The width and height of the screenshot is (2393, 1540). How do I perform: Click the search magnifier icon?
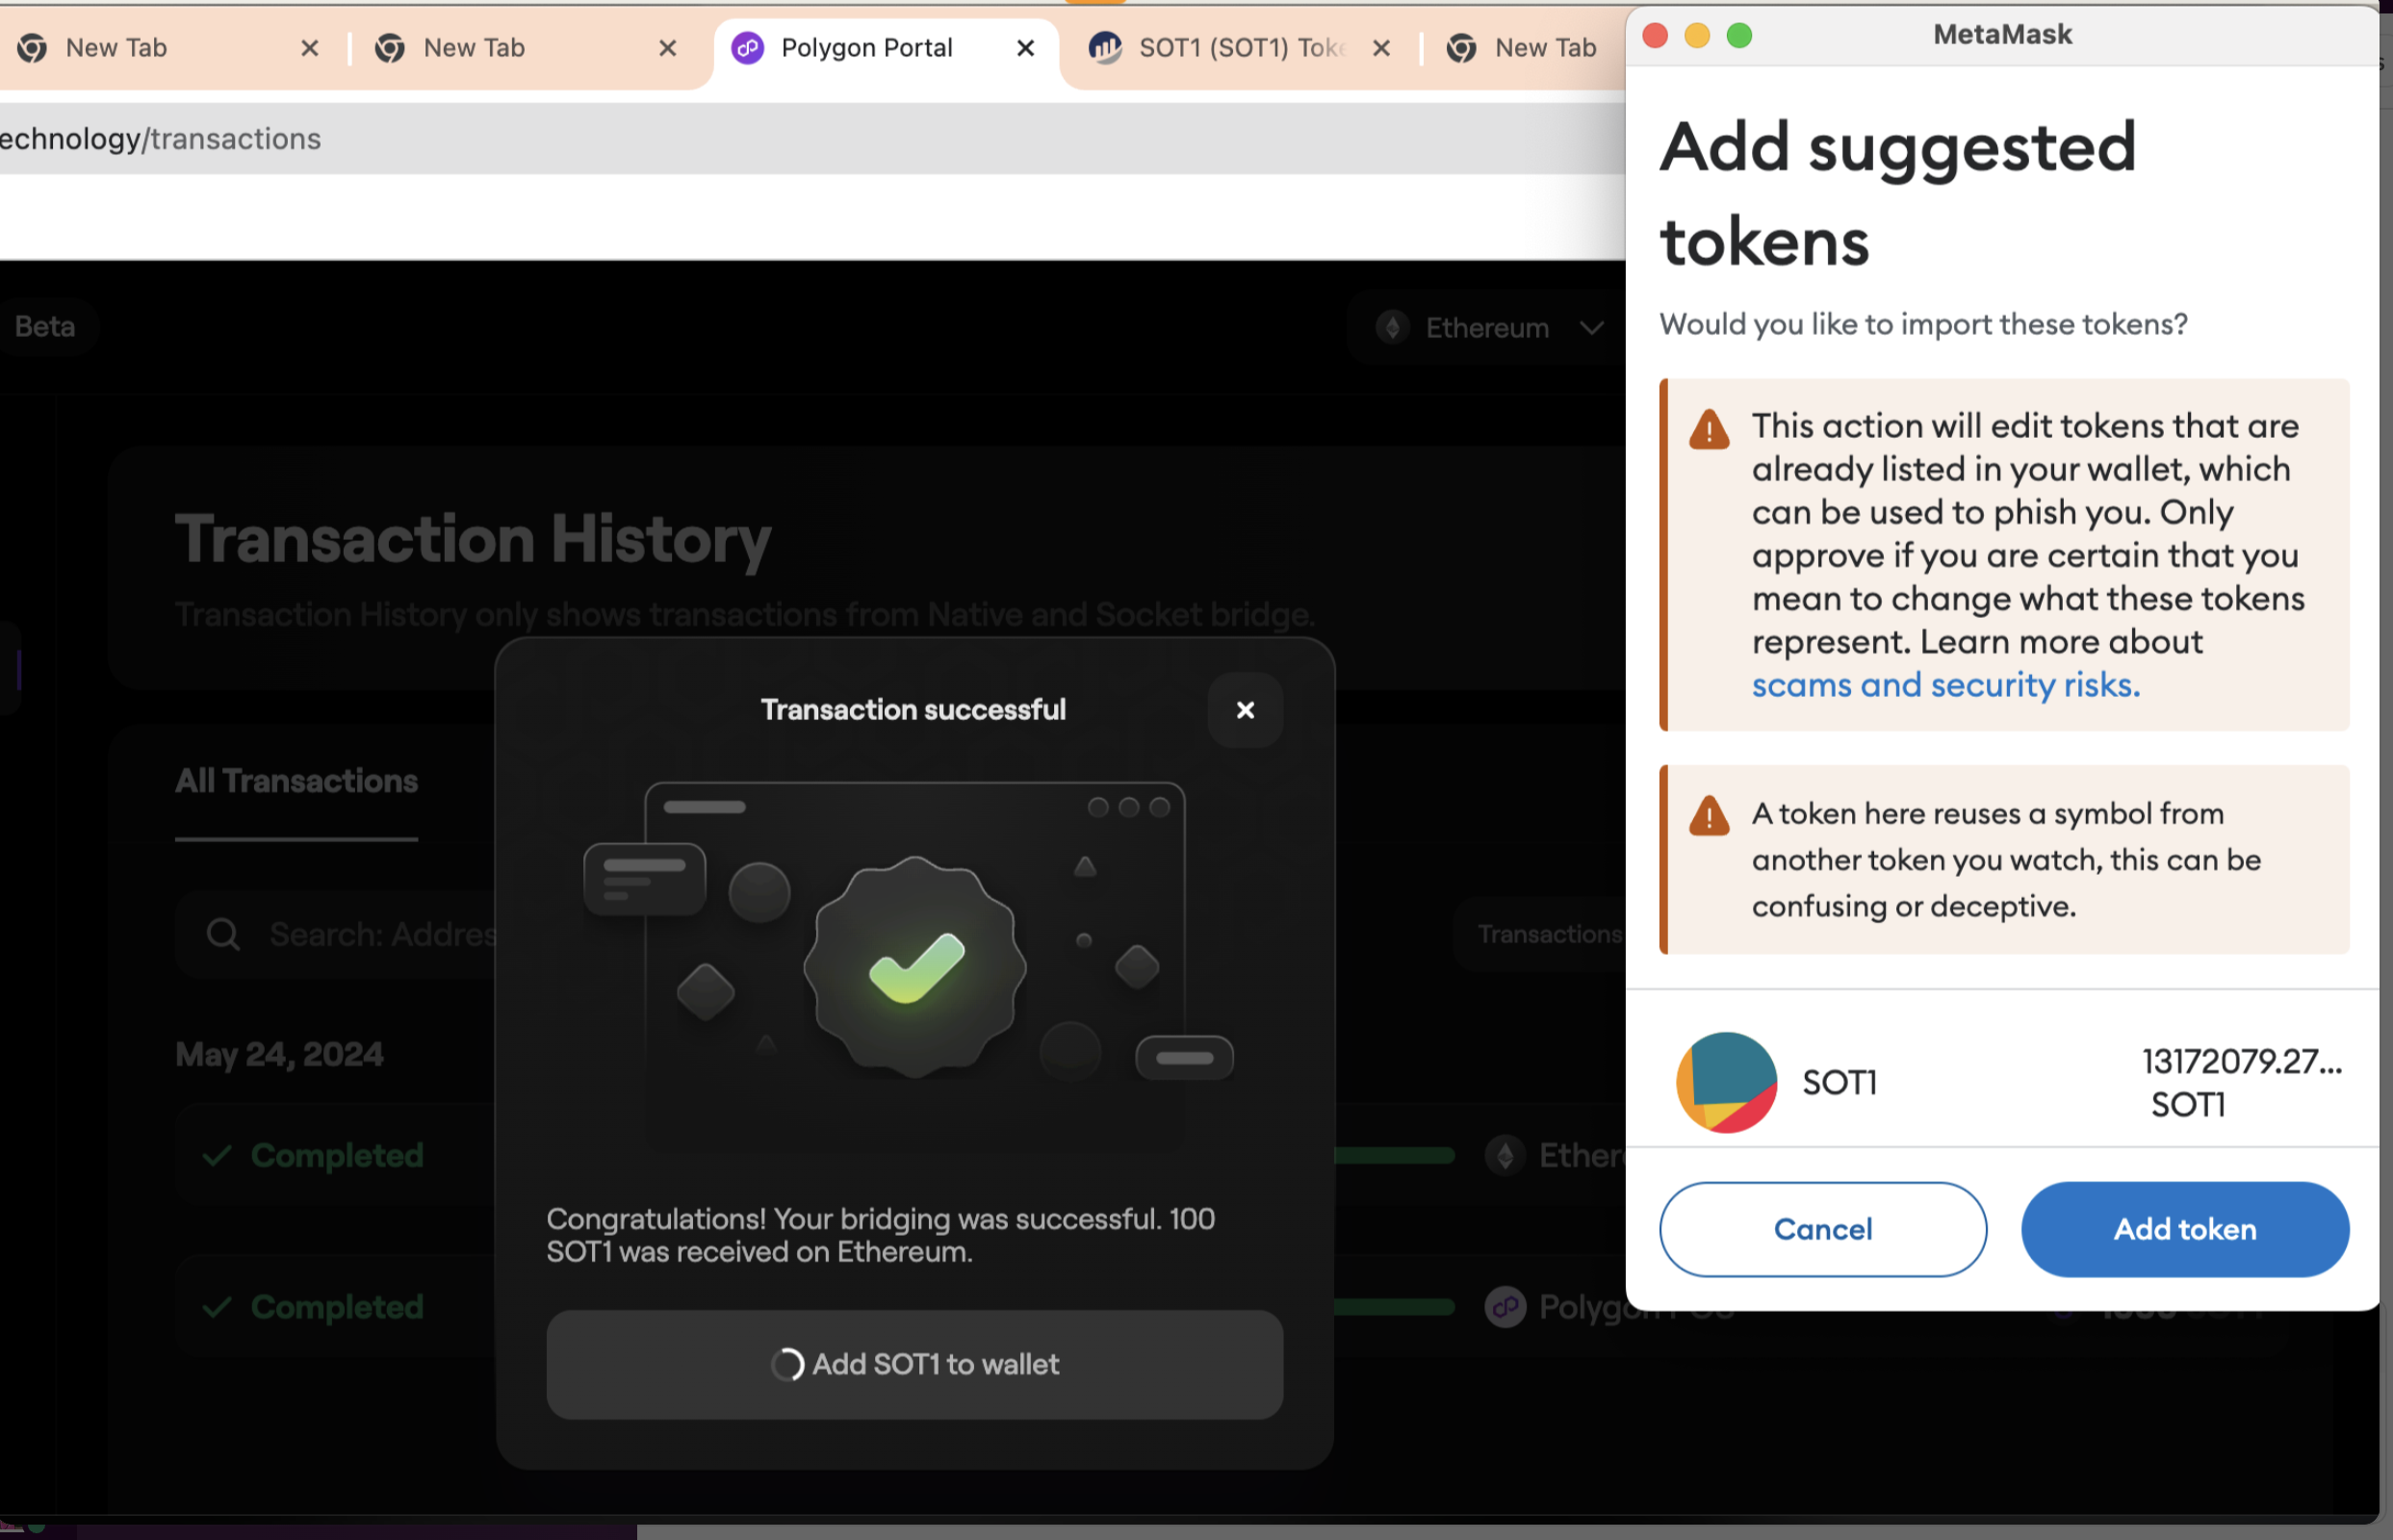pyautogui.click(x=223, y=934)
